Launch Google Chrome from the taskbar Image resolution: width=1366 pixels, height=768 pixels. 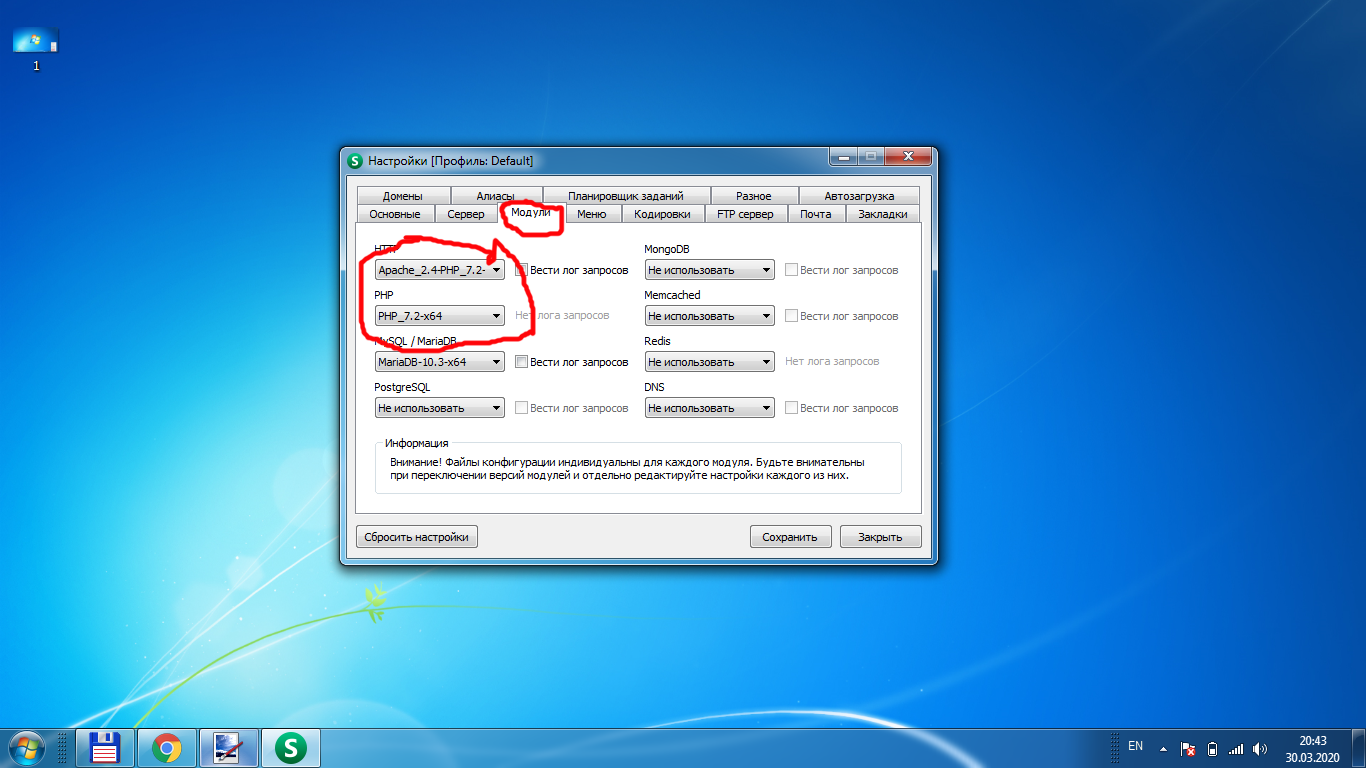point(166,747)
